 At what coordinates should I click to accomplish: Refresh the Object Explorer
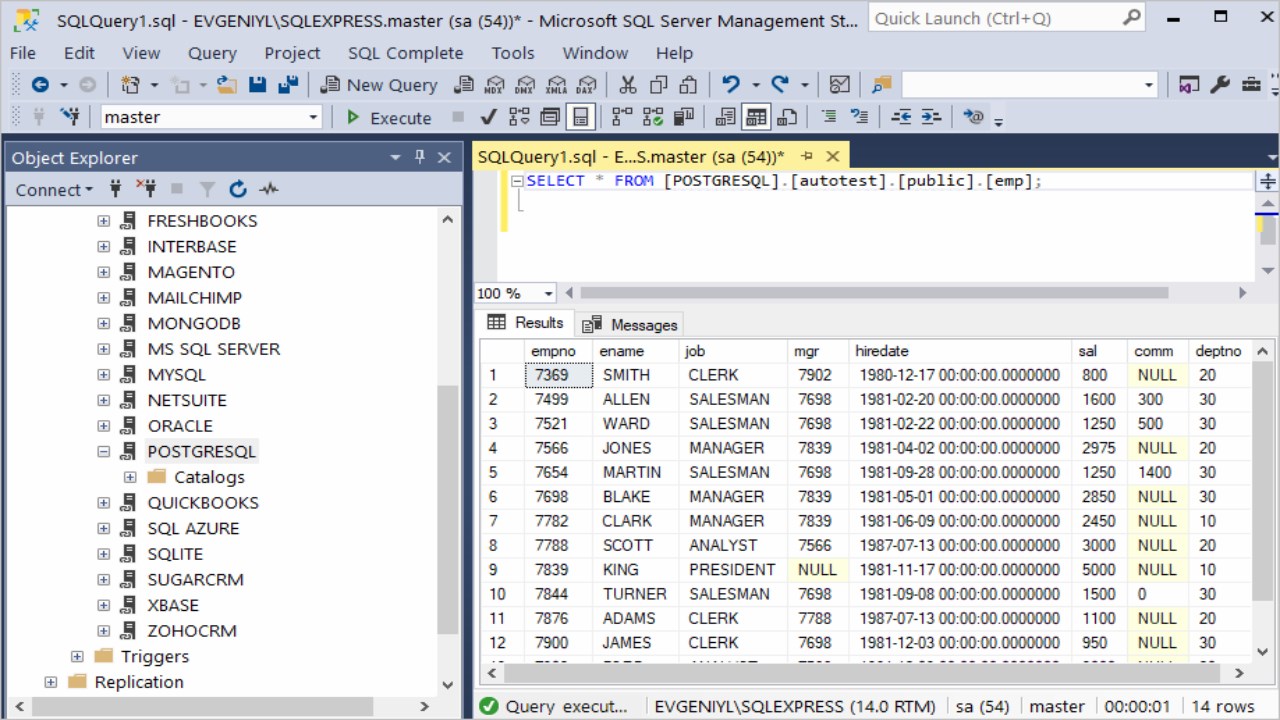pyautogui.click(x=237, y=189)
